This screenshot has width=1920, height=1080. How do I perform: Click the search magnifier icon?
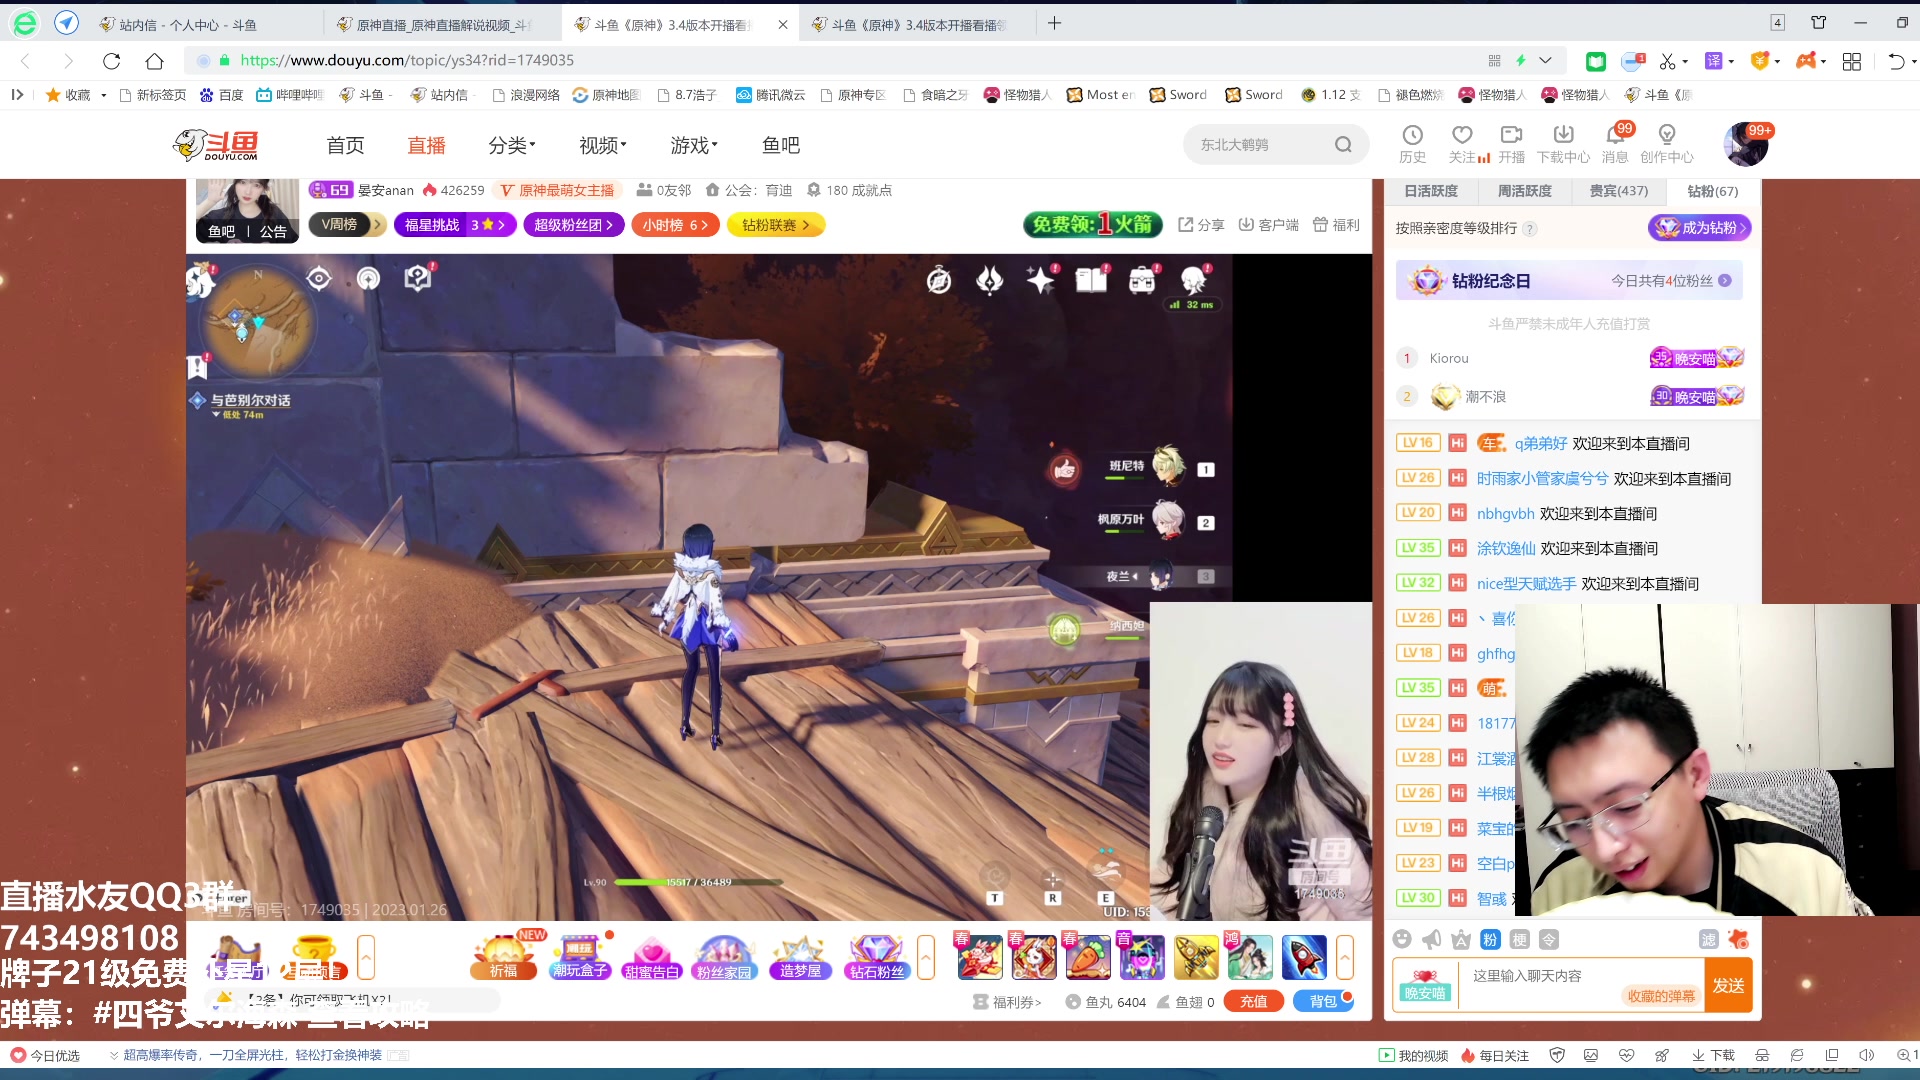click(x=1343, y=145)
